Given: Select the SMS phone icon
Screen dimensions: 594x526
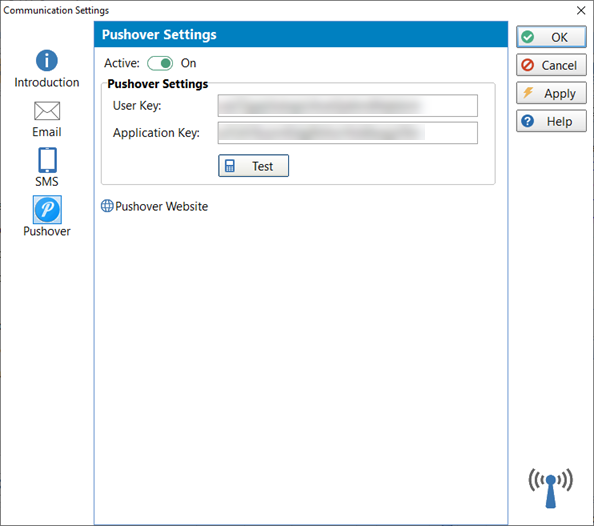Looking at the screenshot, I should click(47, 160).
